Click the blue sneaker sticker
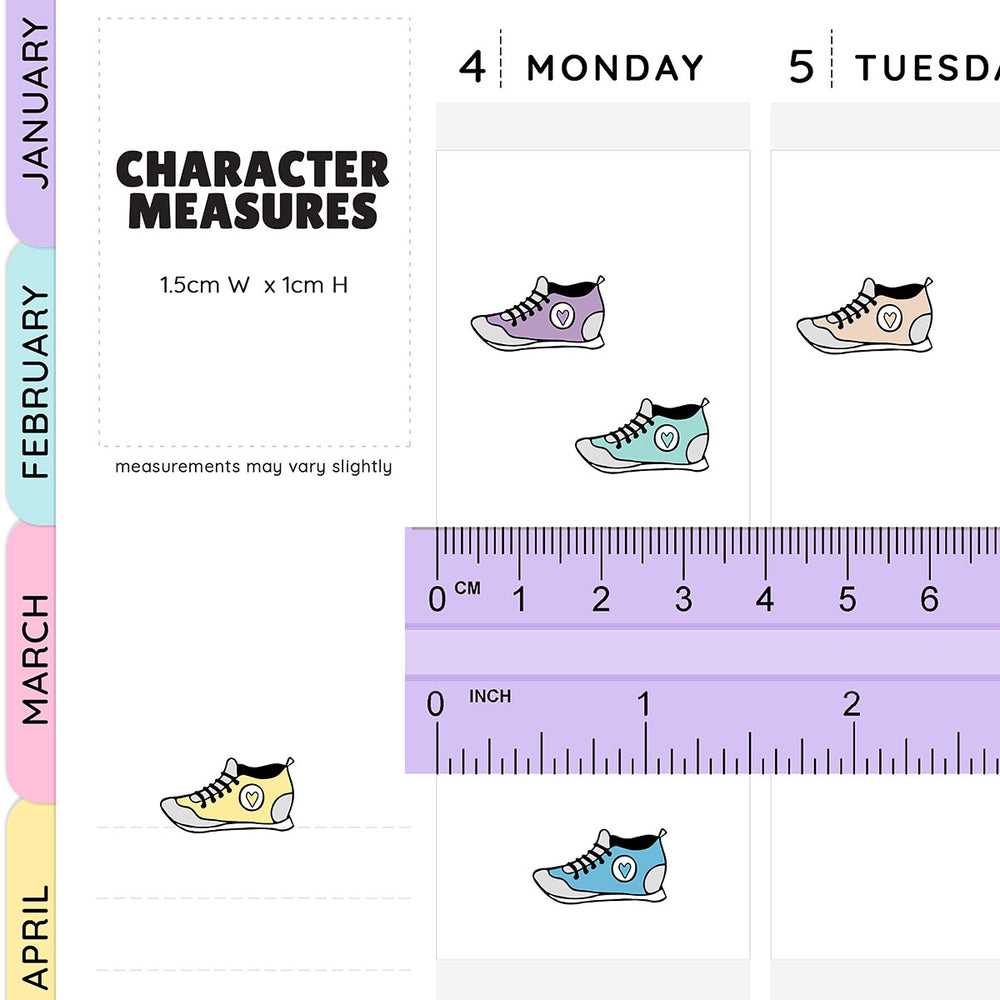The height and width of the screenshot is (1000, 1000). click(x=601, y=866)
